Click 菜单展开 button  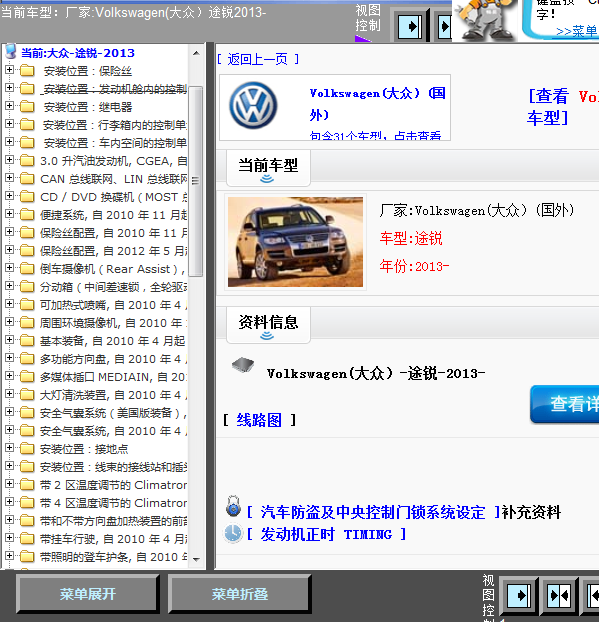(88, 594)
